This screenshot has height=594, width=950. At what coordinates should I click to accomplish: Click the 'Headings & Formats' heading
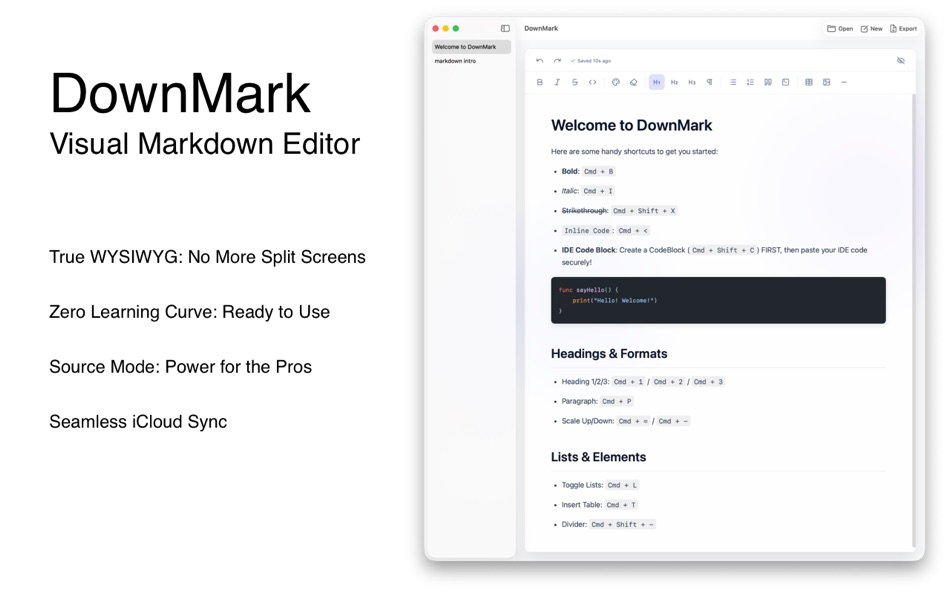[609, 354]
